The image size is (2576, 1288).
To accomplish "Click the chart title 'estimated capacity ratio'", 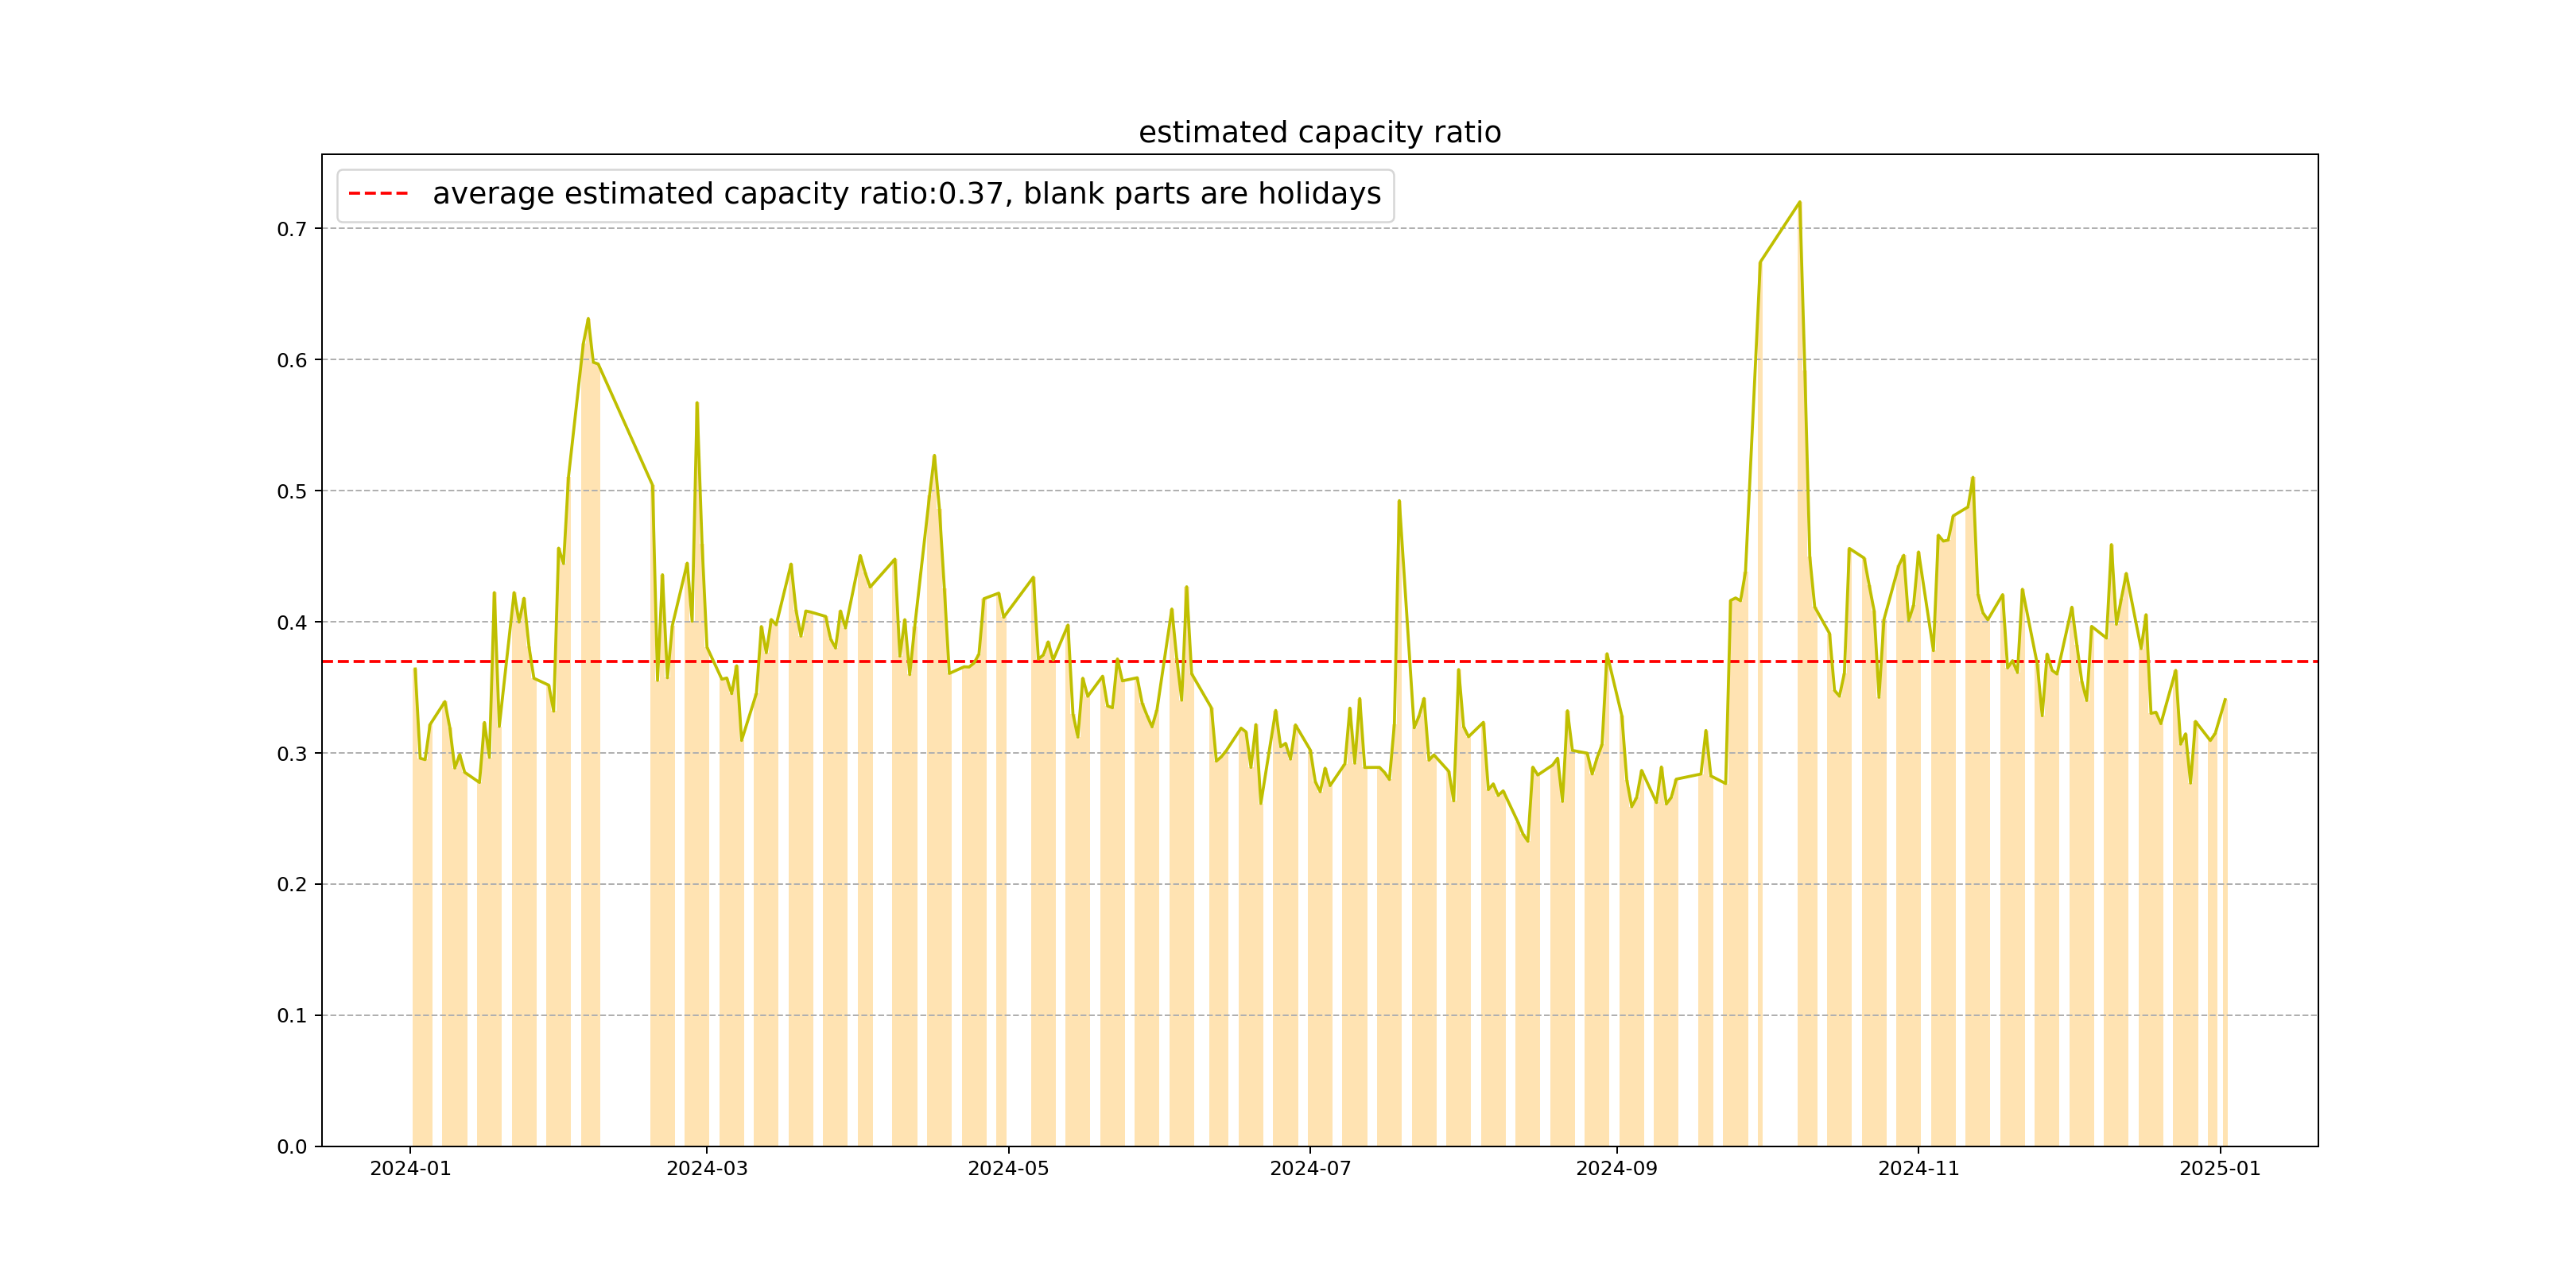I will tap(1319, 132).
